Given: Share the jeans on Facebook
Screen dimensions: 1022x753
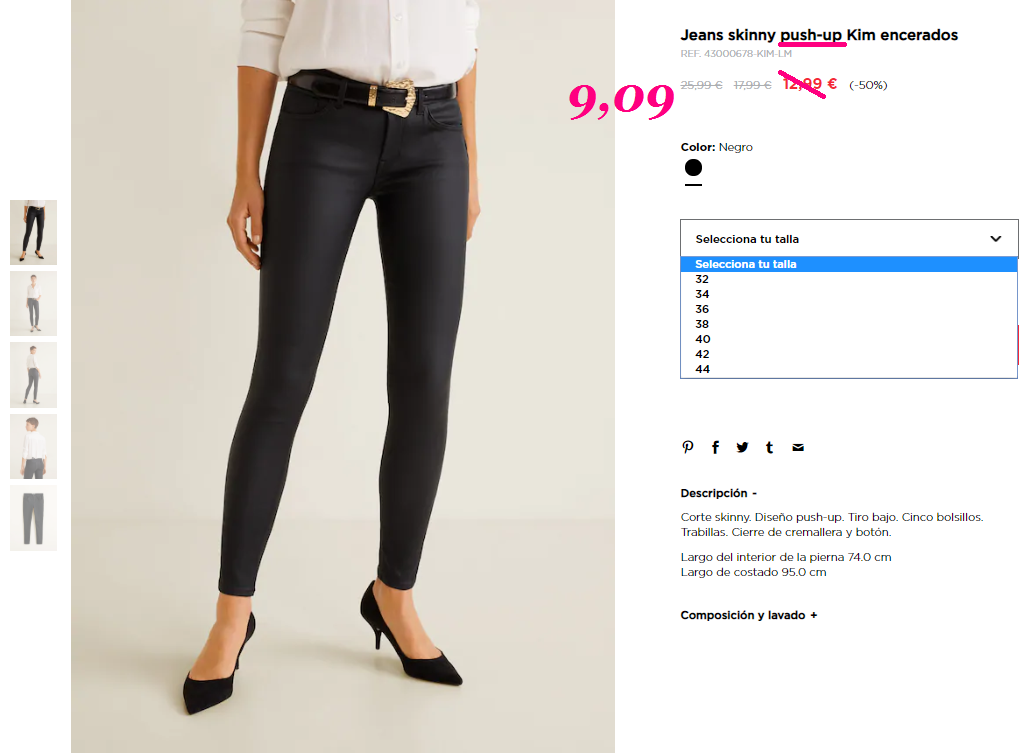Looking at the screenshot, I should pos(715,447).
